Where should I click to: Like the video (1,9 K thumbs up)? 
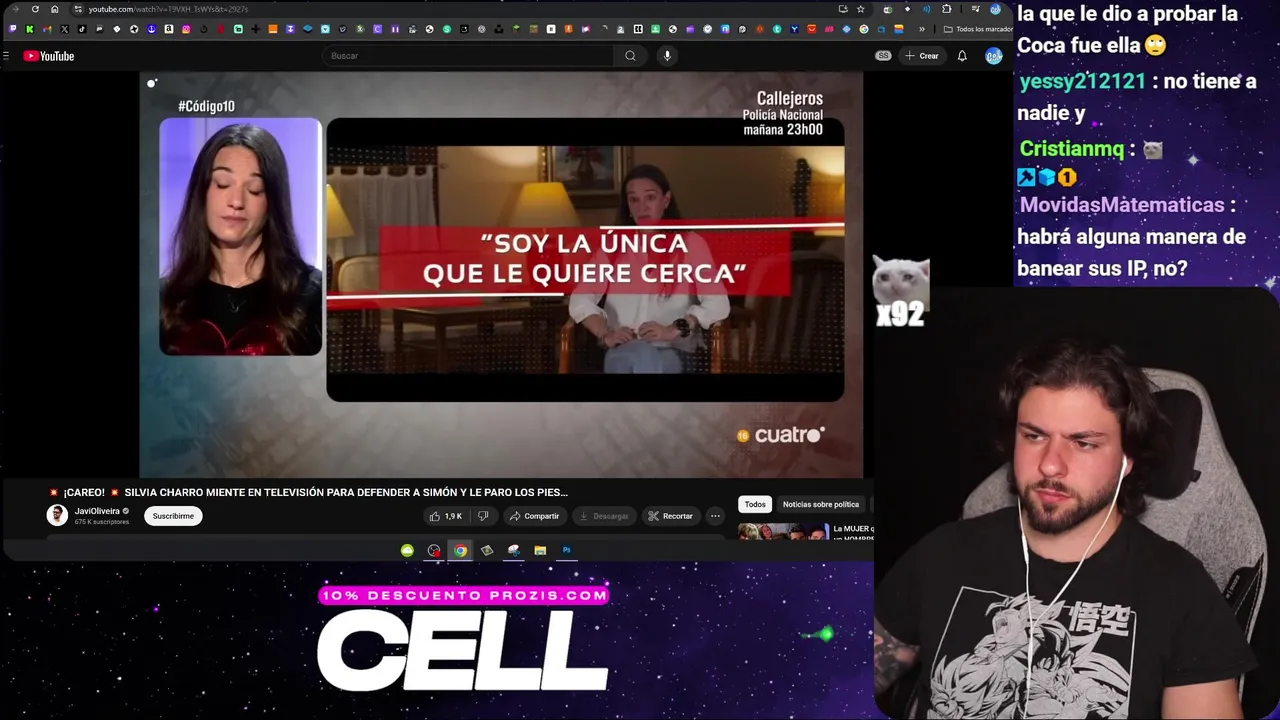[446, 516]
